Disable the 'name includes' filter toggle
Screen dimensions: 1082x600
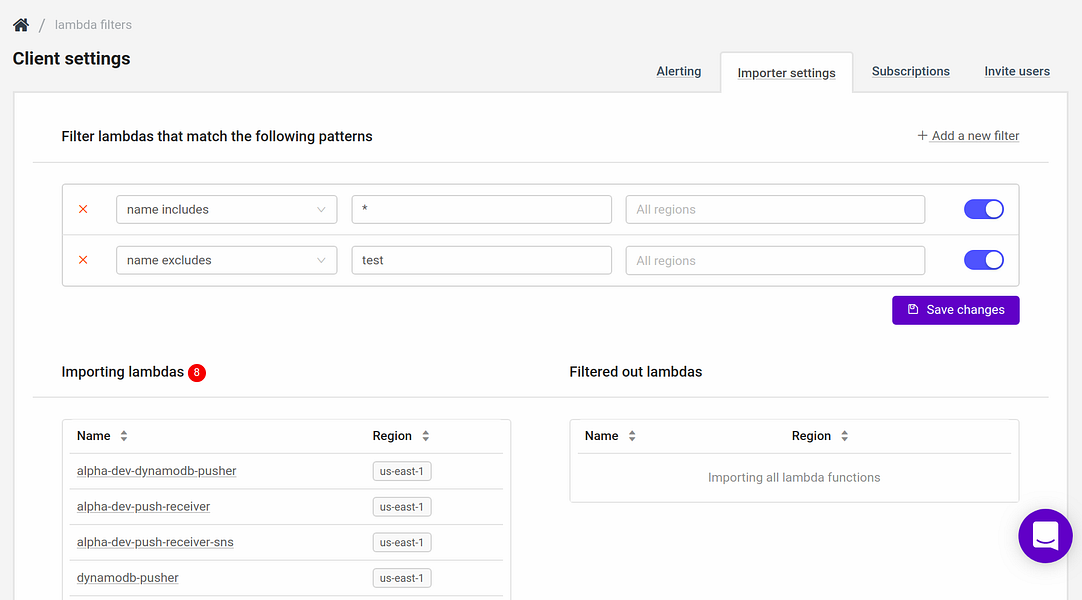(983, 209)
